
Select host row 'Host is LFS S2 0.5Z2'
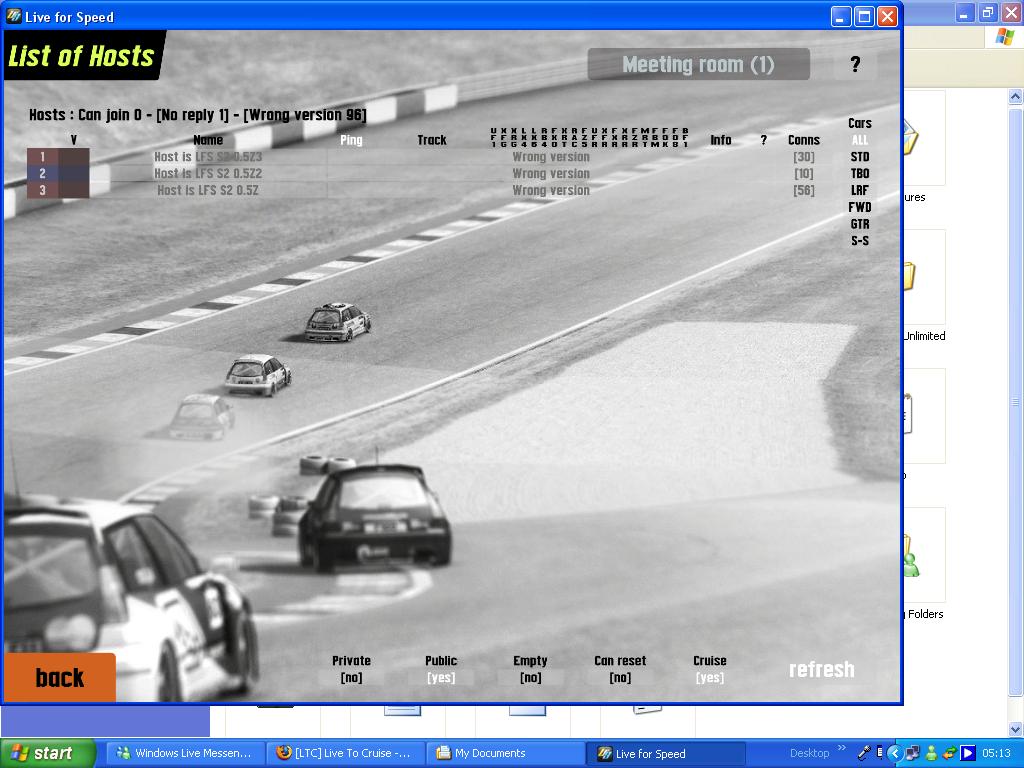208,174
